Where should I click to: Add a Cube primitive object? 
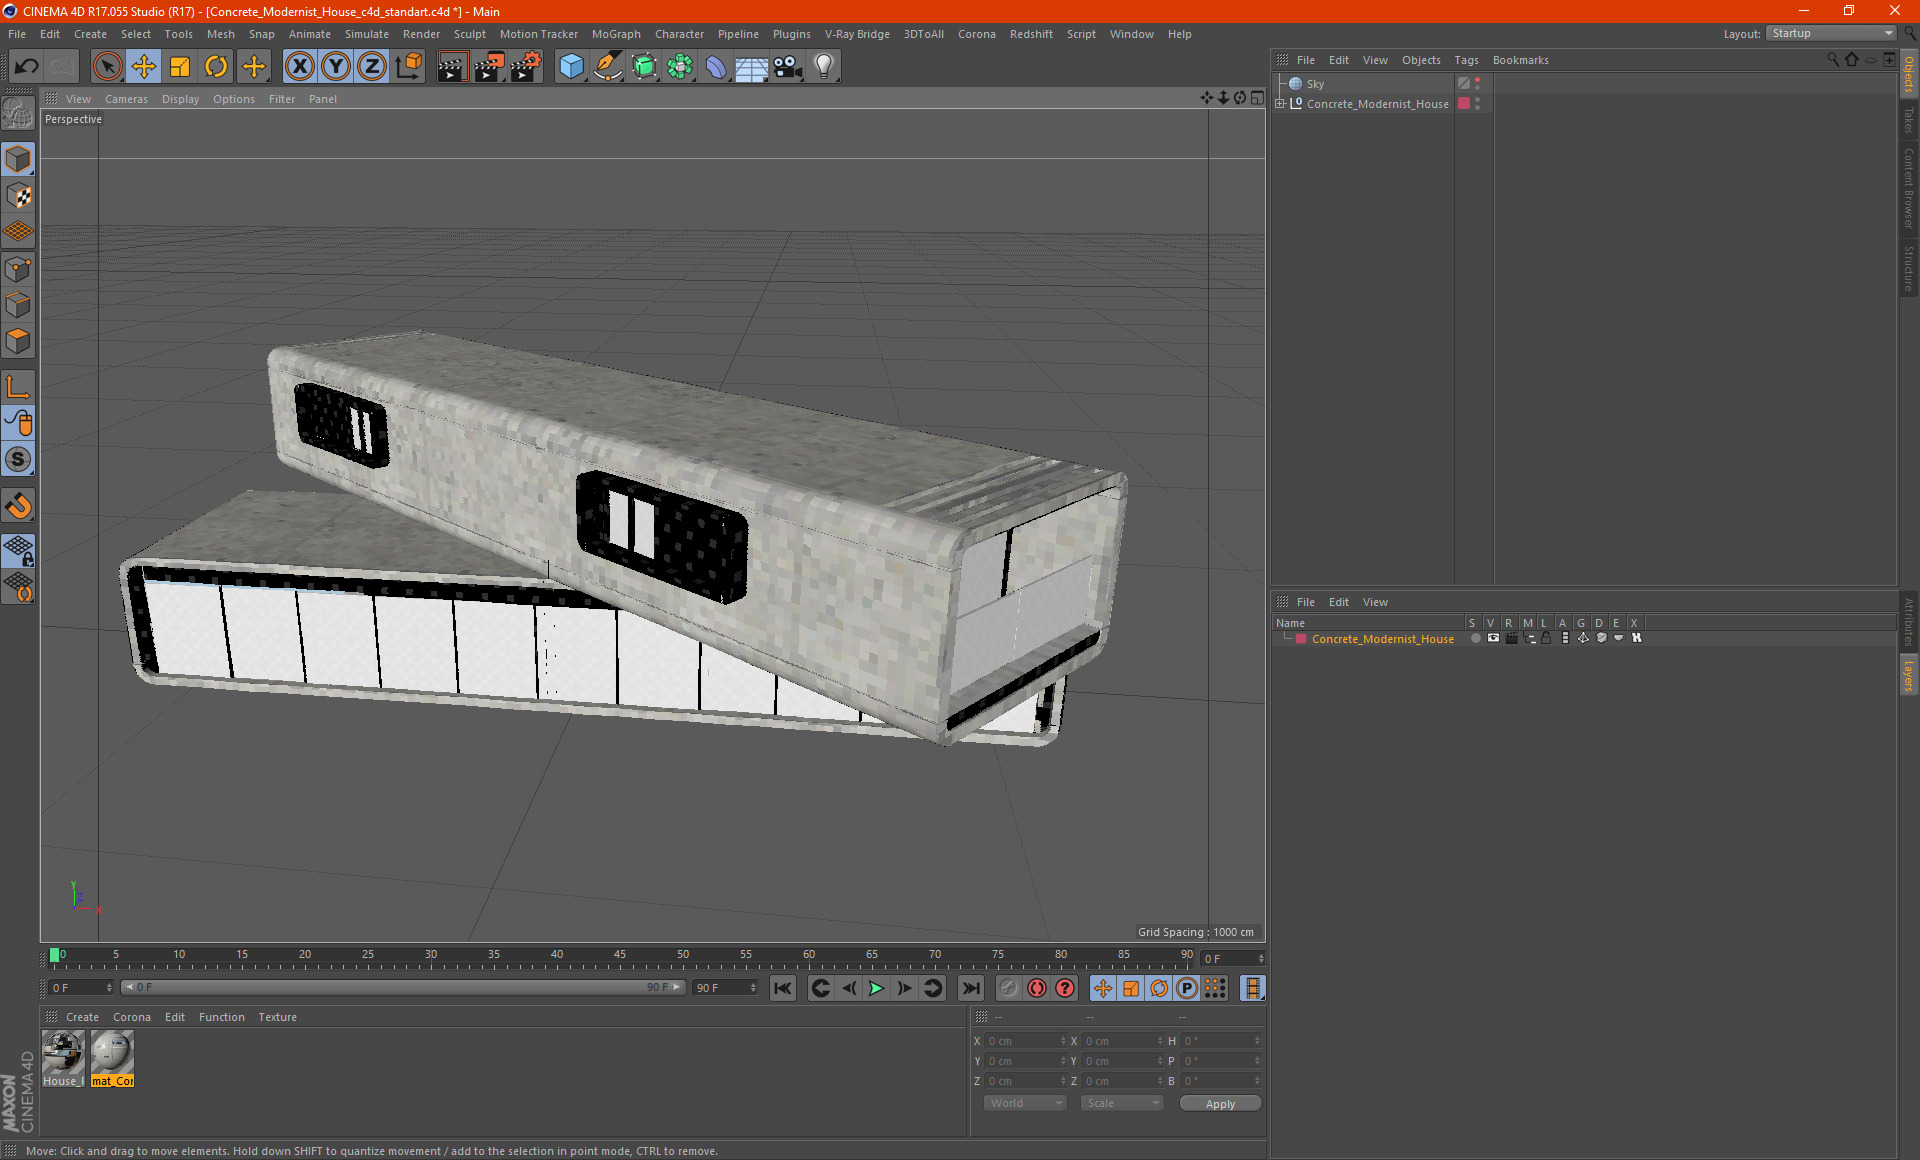571,67
